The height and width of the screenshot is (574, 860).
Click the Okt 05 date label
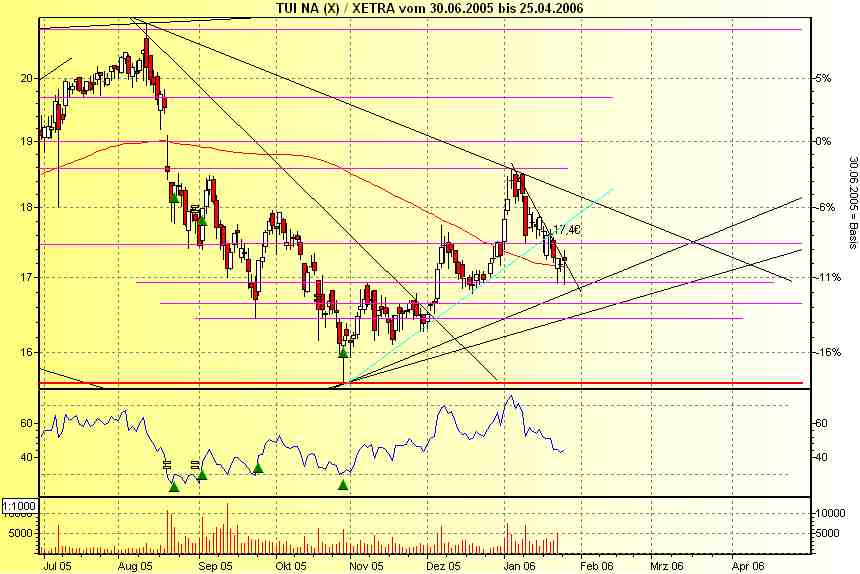[290, 565]
